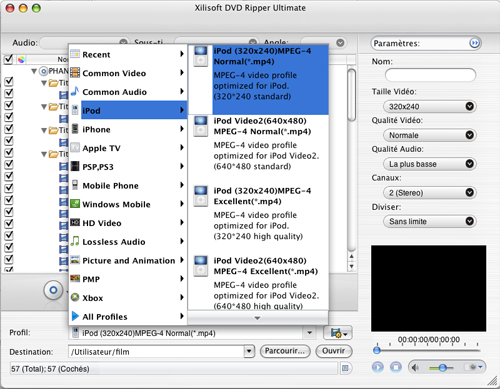Choose iPod (320x240)MPEG-4 Excellent profile
Image resolution: width=500 pixels, height=389 pixels.
(x=258, y=219)
